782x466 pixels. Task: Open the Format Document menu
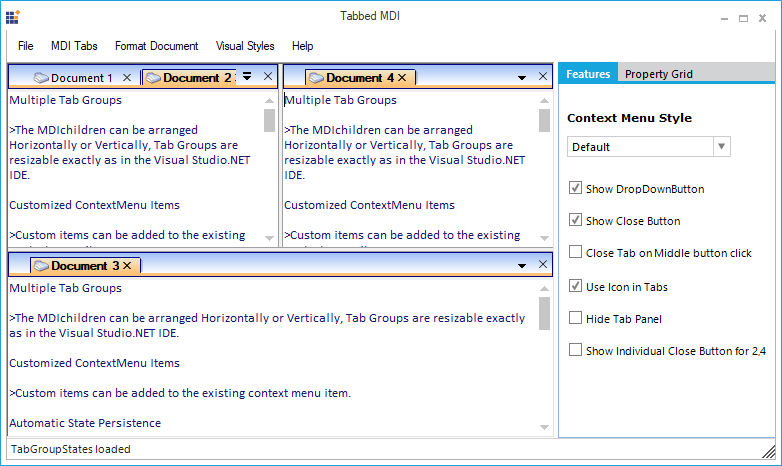point(157,46)
